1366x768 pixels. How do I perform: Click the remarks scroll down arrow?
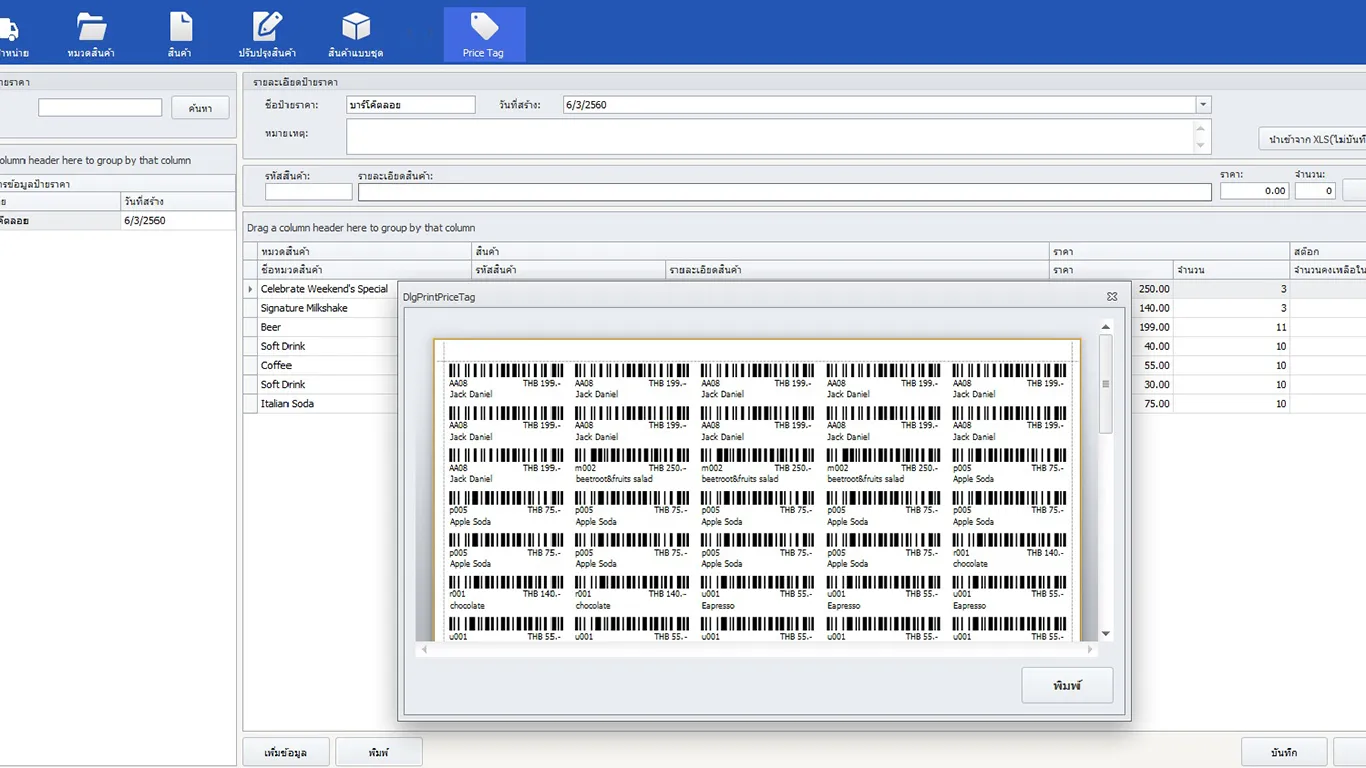pyautogui.click(x=1201, y=146)
